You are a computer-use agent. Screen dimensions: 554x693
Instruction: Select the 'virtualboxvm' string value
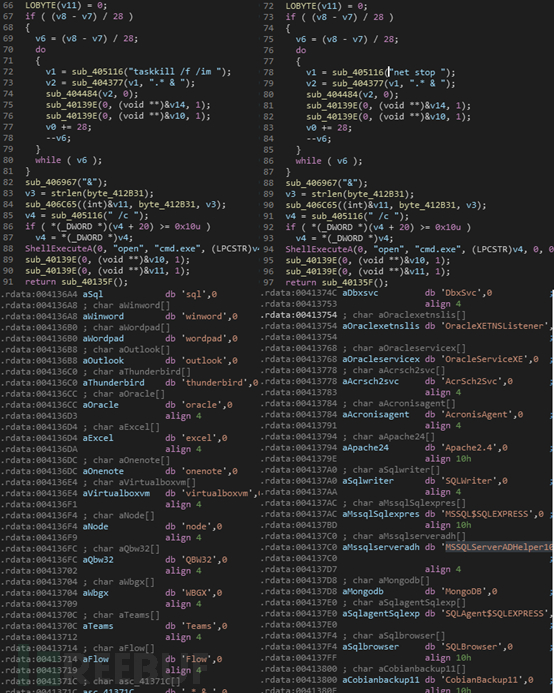tap(217, 493)
